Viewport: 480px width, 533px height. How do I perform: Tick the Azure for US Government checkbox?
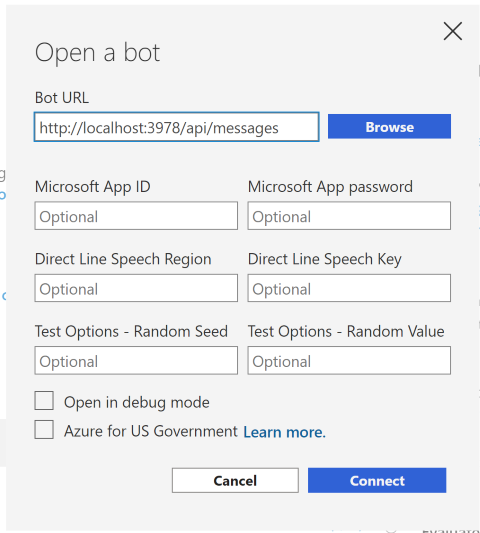(44, 429)
